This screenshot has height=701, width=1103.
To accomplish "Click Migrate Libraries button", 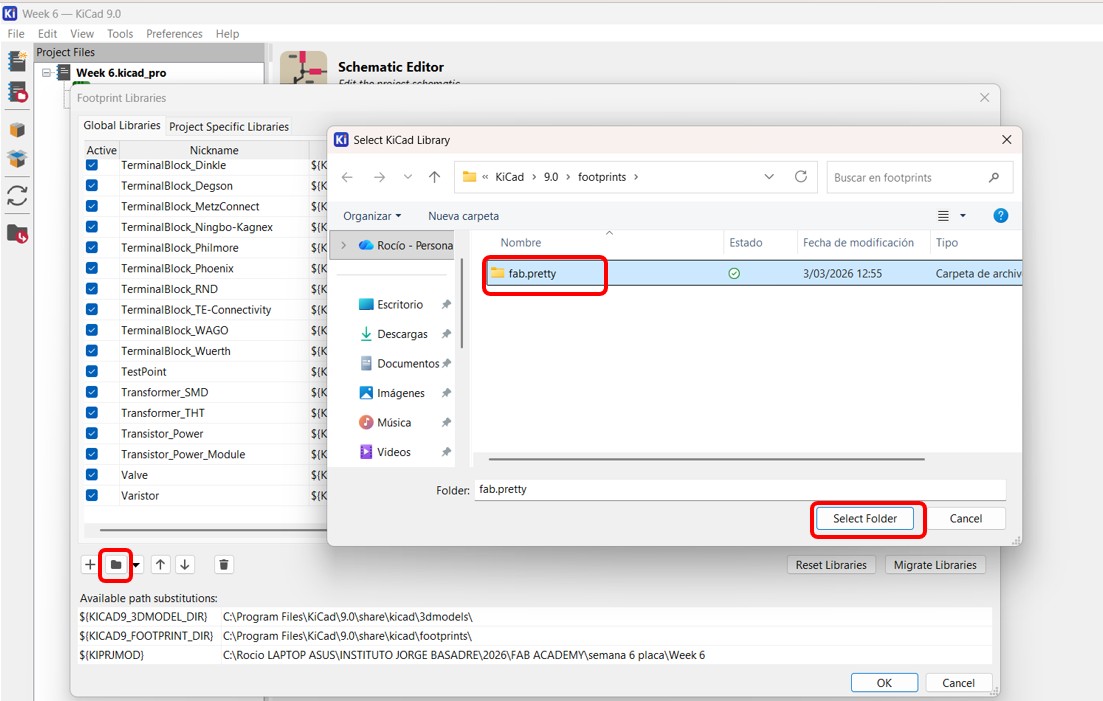I will click(935, 565).
